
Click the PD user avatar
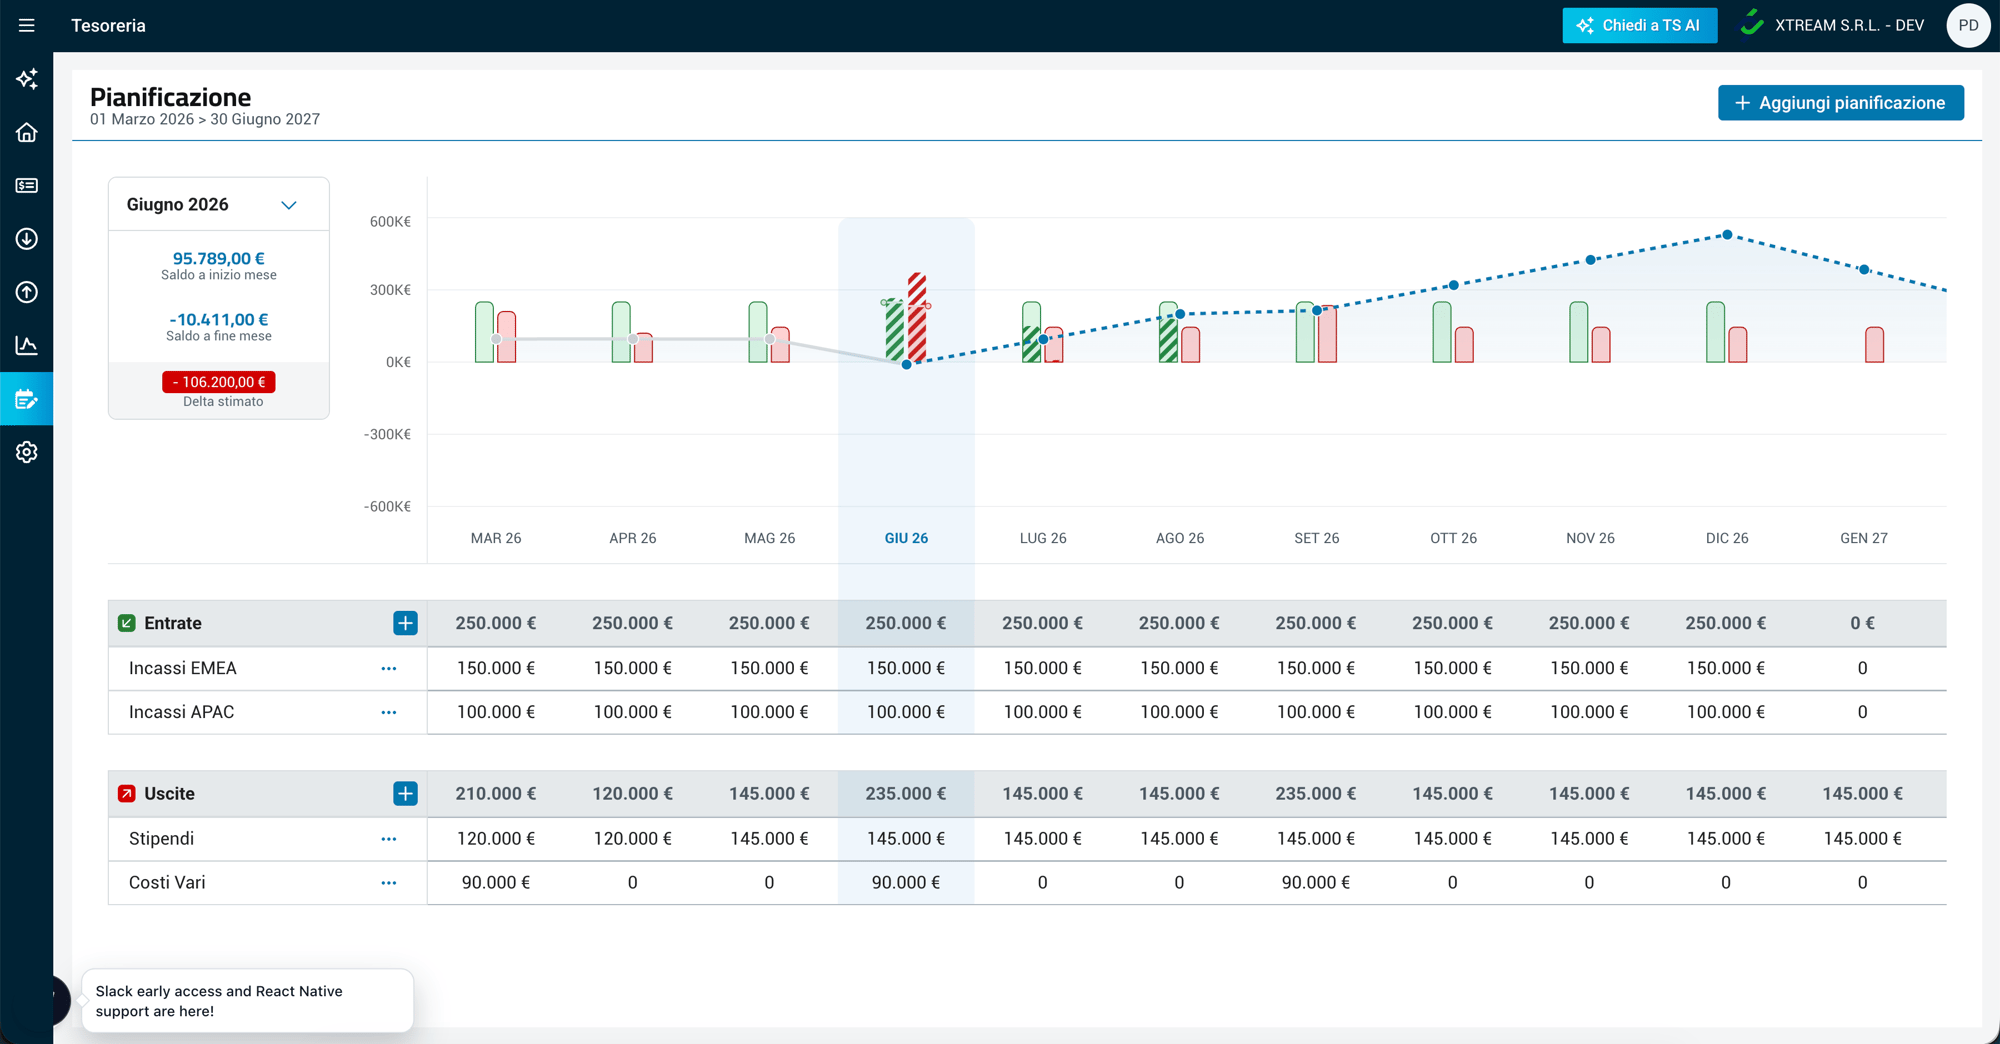(x=1968, y=26)
